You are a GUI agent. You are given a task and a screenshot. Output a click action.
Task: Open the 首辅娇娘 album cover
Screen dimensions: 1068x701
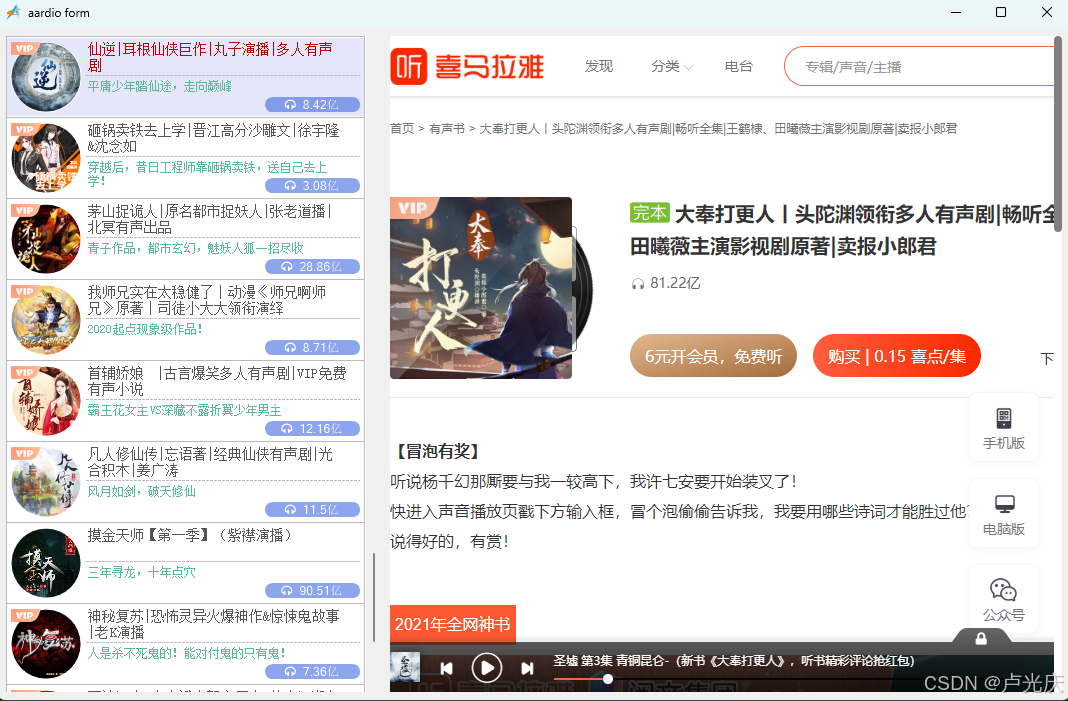[46, 401]
